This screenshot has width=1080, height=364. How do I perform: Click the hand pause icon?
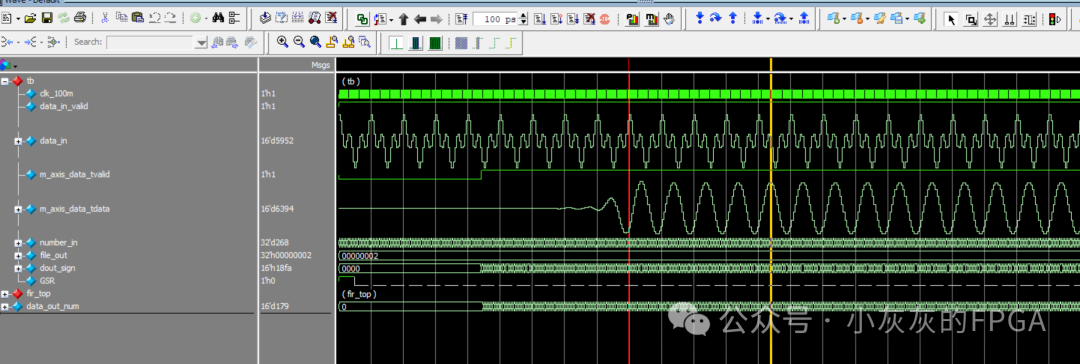[669, 19]
